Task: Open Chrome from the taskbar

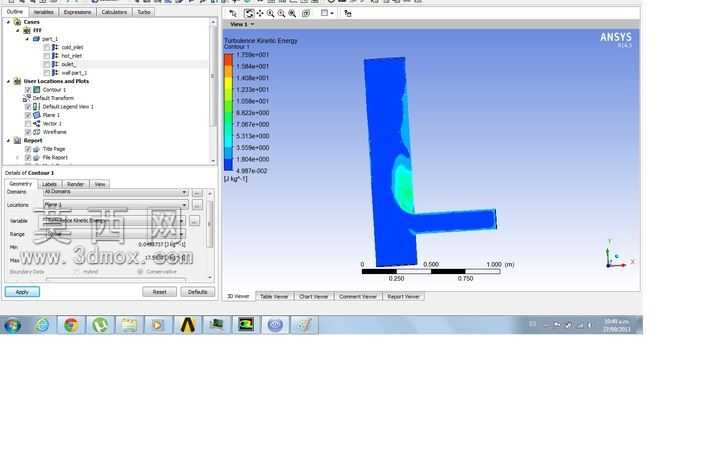Action: pyautogui.click(x=71, y=325)
